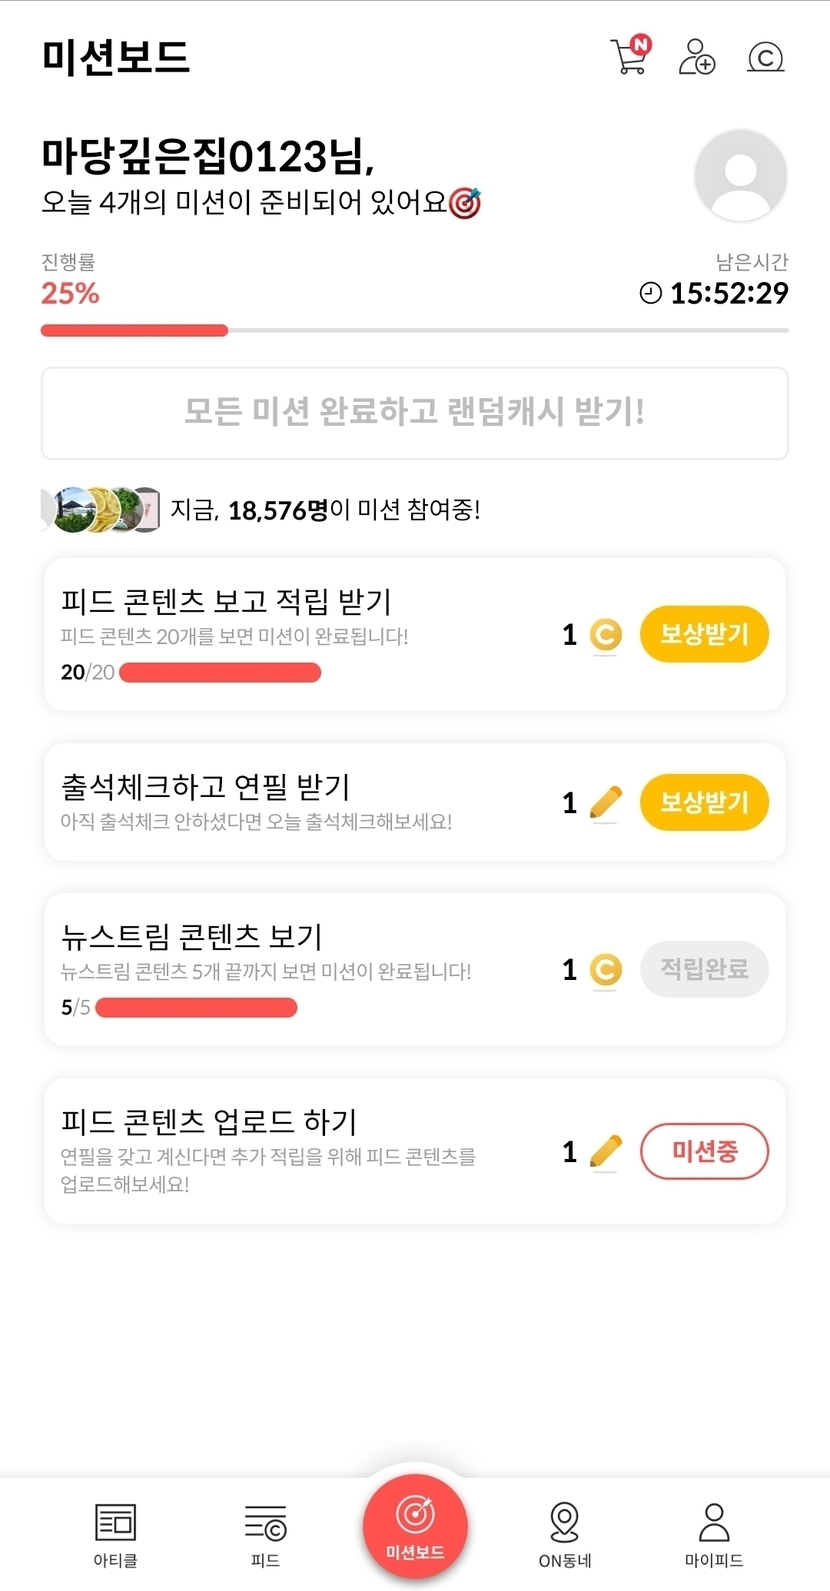Click the gold coin icon on feed mission
Screen dimensions: 830x1591
tap(605, 635)
